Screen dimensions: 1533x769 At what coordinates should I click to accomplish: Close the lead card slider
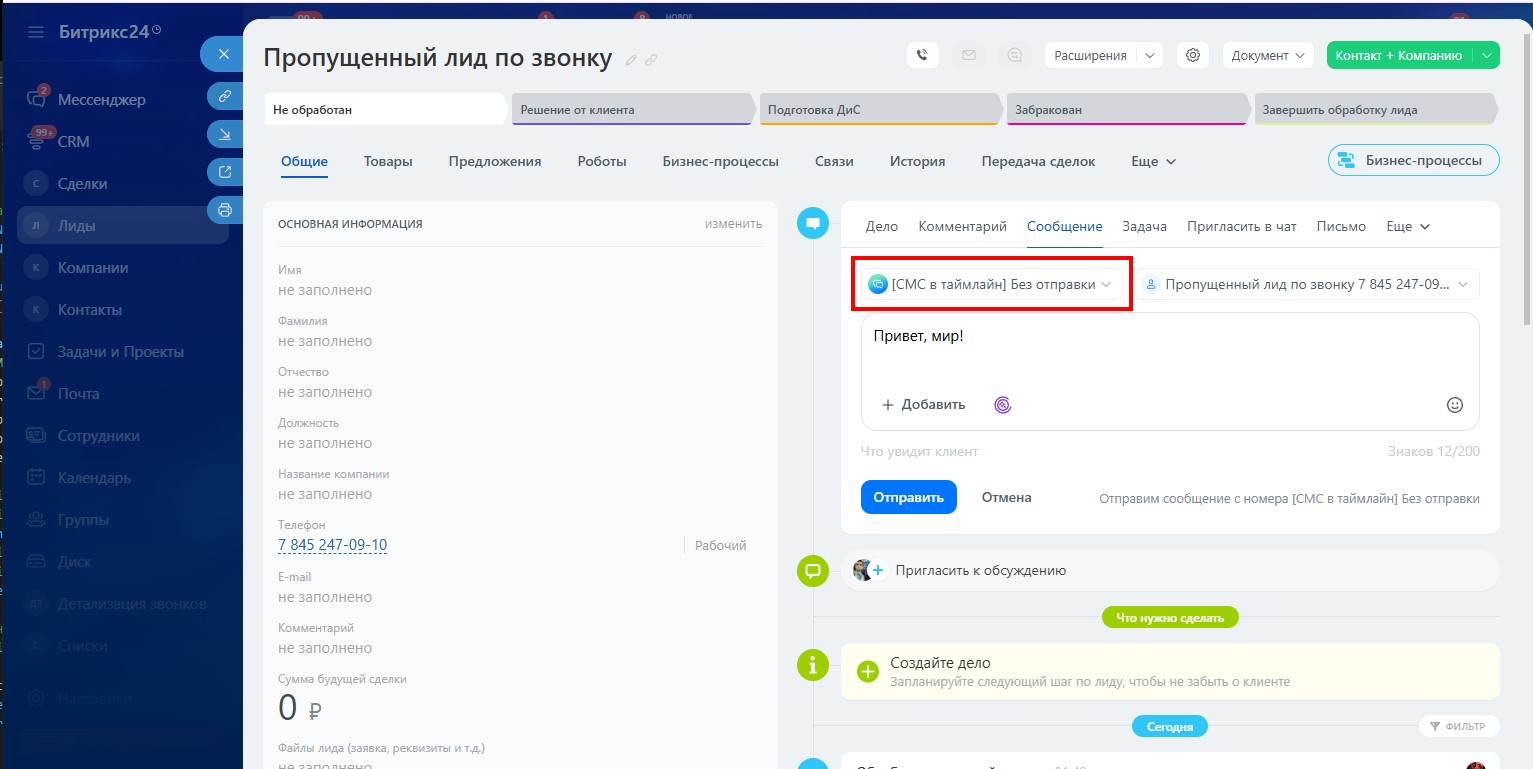[224, 54]
